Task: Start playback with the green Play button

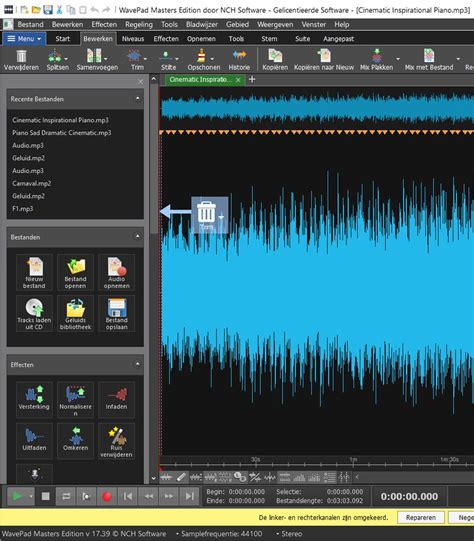Action: 17,496
